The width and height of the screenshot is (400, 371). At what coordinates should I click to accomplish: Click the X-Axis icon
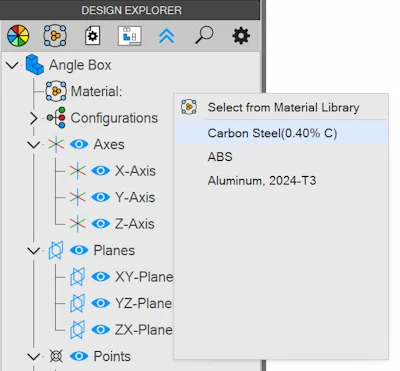pos(78,171)
